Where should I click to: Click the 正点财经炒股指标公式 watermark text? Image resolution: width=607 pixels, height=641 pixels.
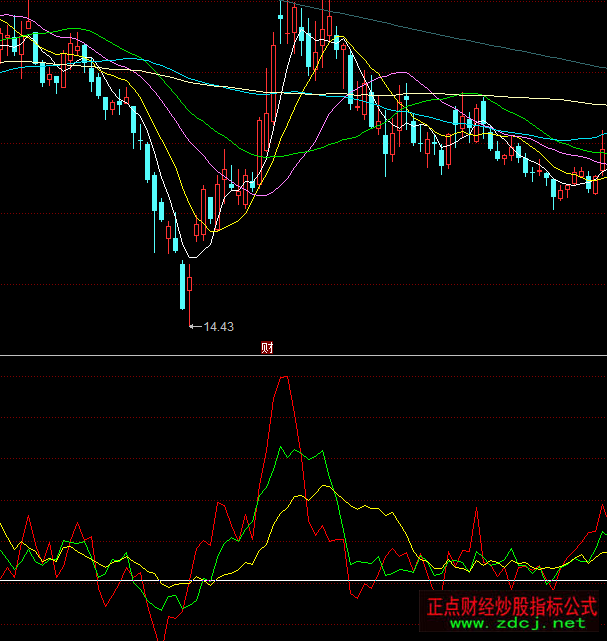[511, 606]
